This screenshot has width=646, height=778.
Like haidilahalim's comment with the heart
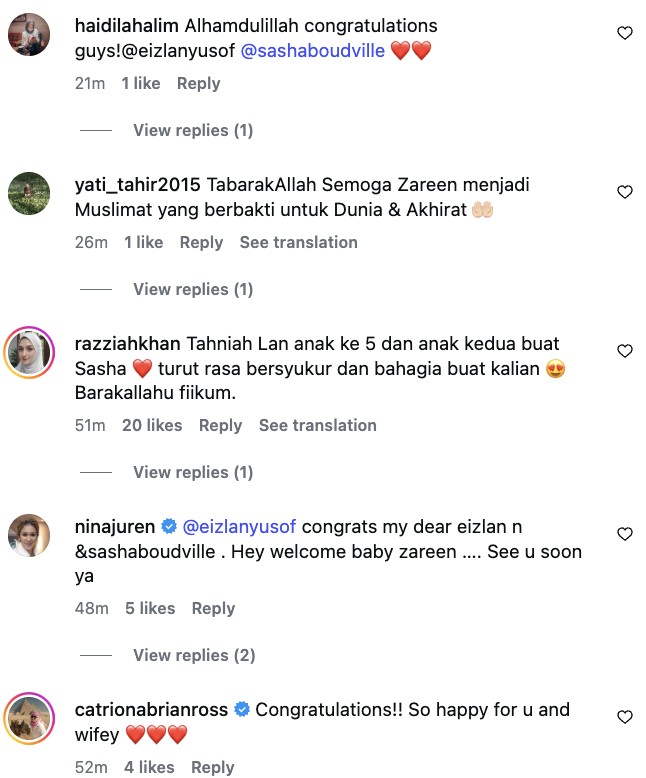click(625, 33)
